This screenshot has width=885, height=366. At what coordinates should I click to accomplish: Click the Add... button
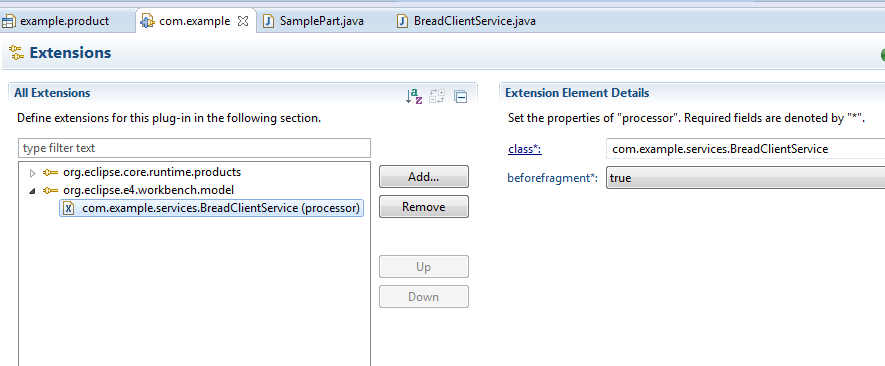[424, 177]
